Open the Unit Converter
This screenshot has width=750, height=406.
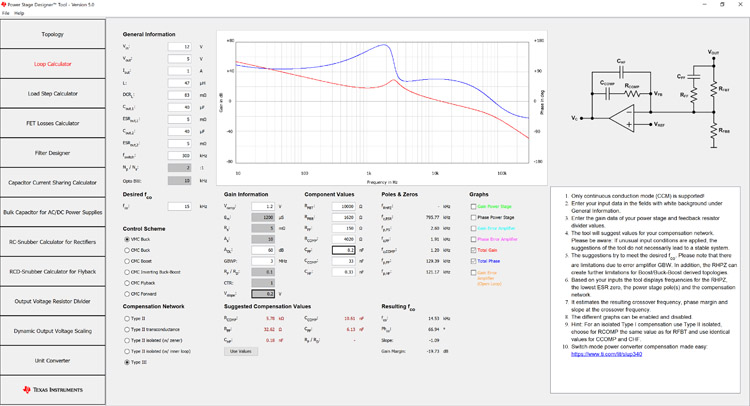pos(53,361)
